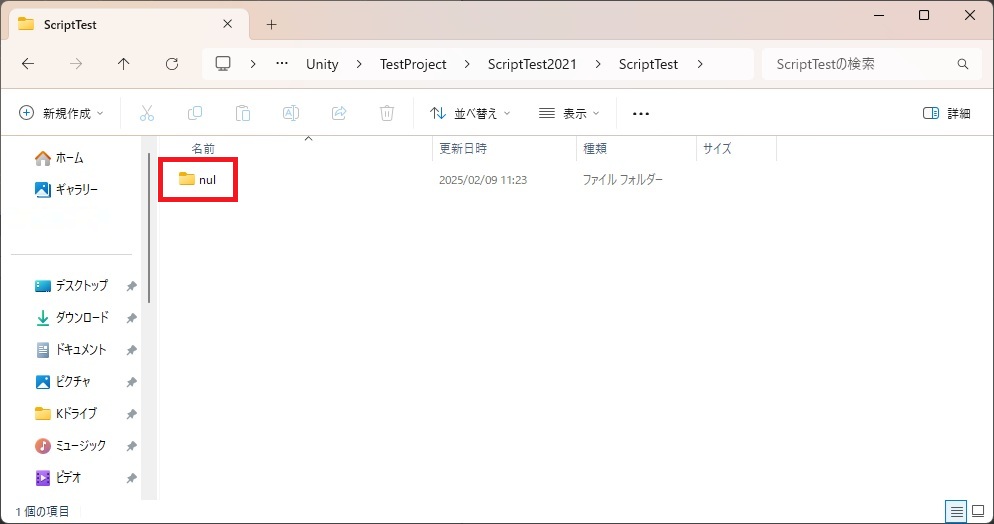Click the pin icon beside Kドライブ
This screenshot has width=994, height=524.
tap(131, 414)
